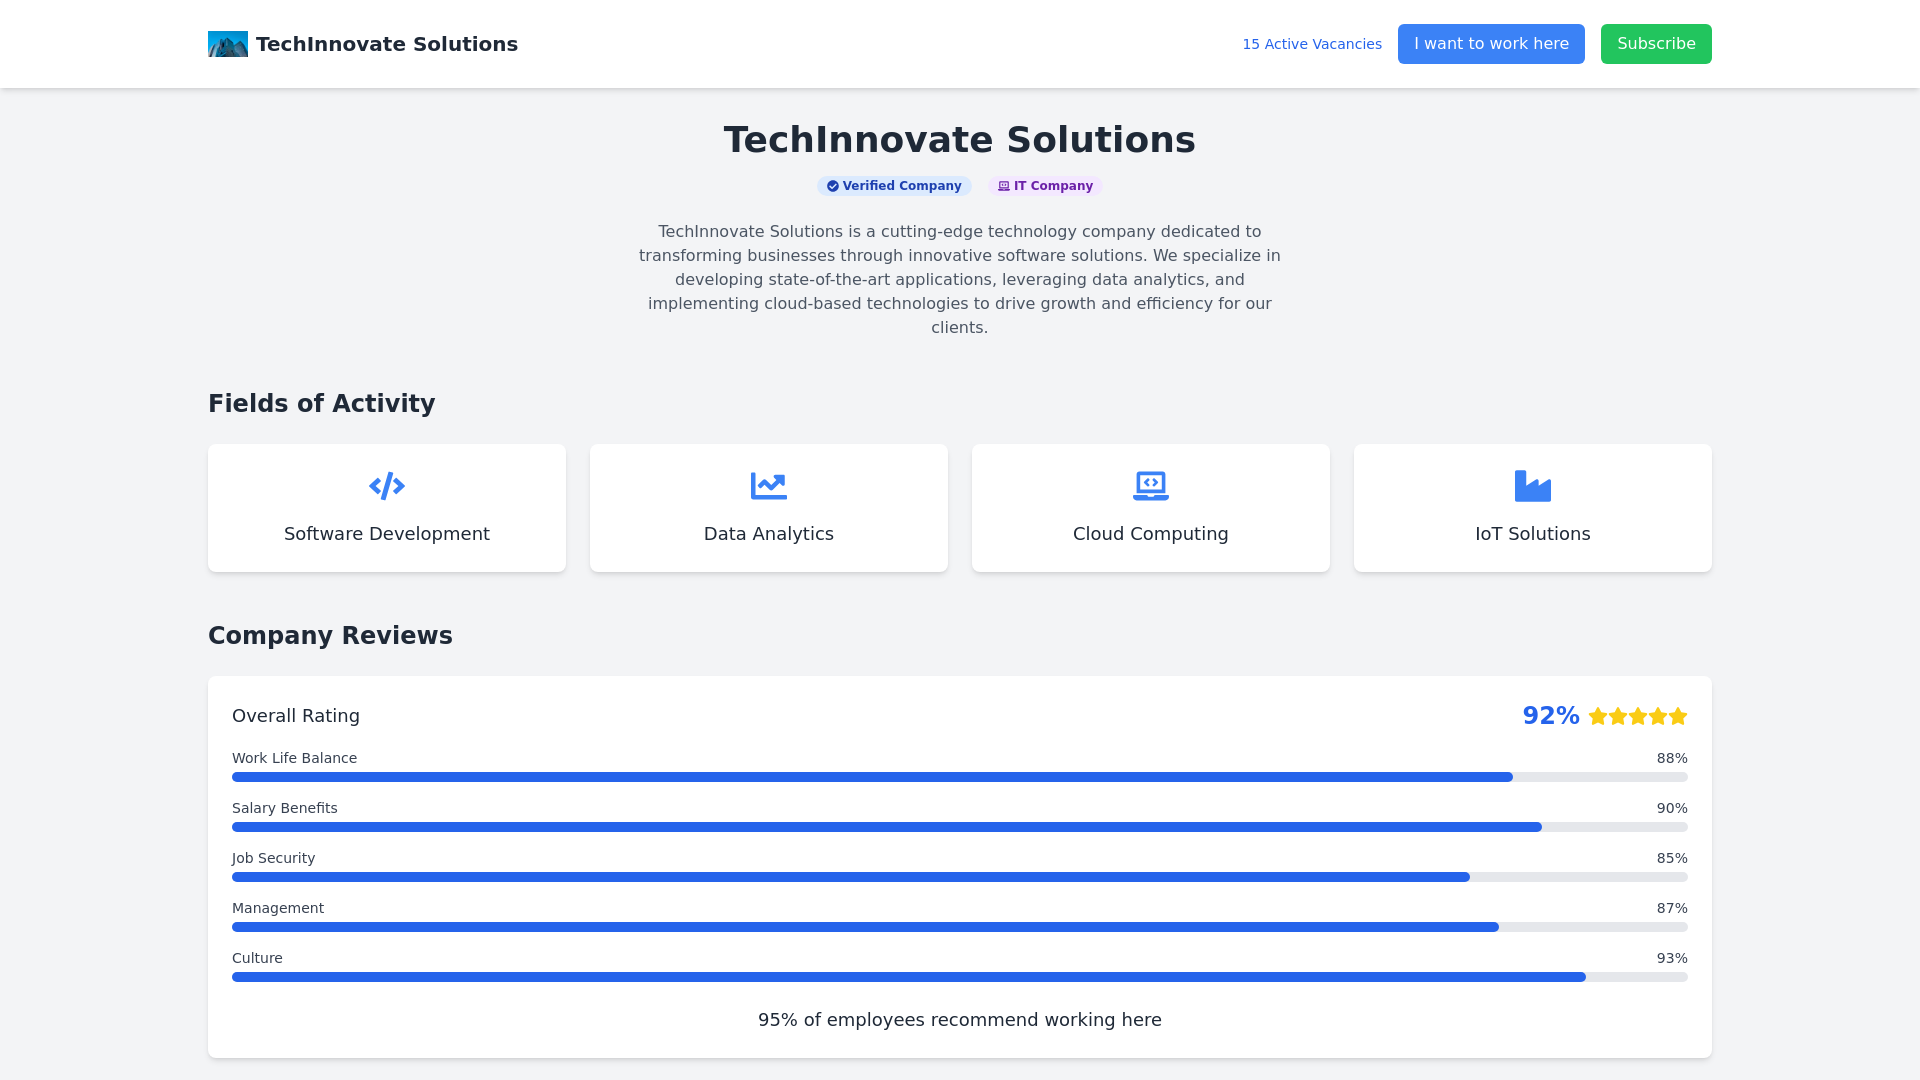Select the Verified Company badge

coord(894,186)
